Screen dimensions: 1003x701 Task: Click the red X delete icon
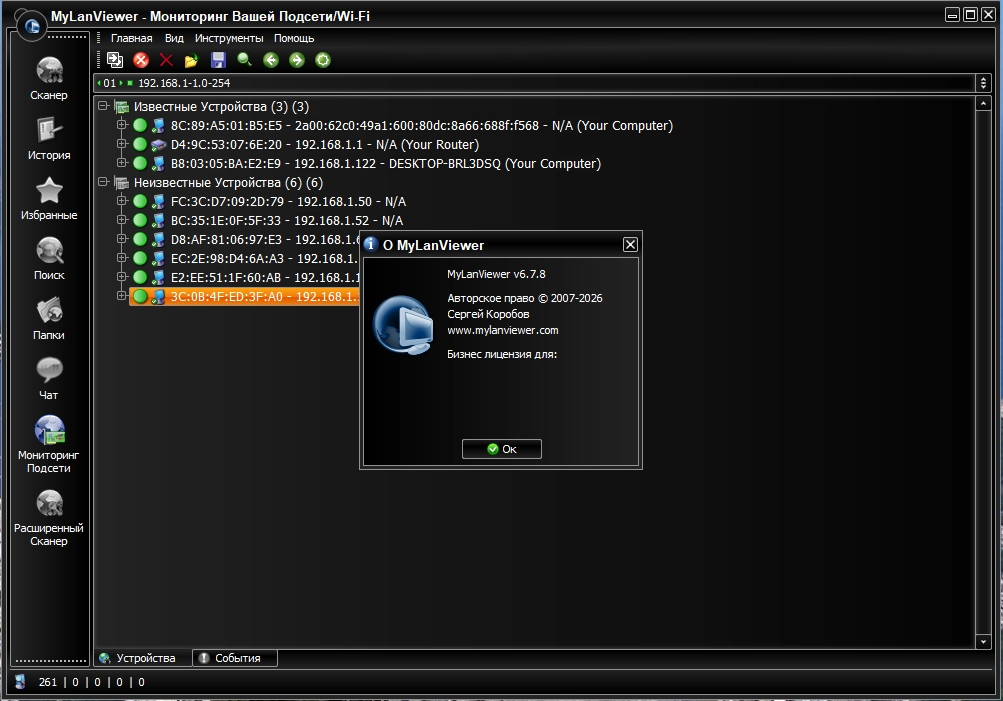(x=166, y=60)
